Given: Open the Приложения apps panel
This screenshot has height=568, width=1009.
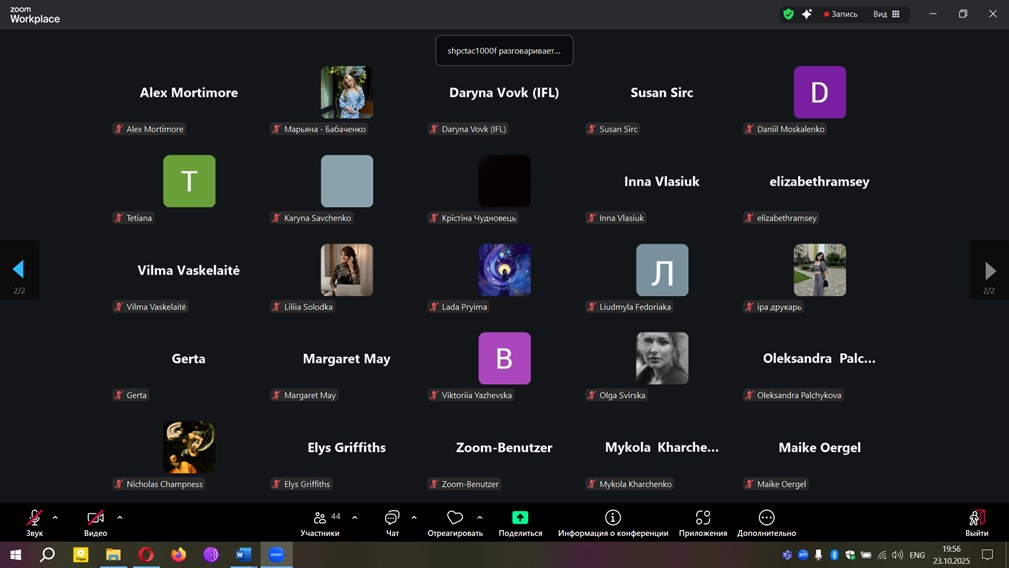Looking at the screenshot, I should [x=703, y=522].
